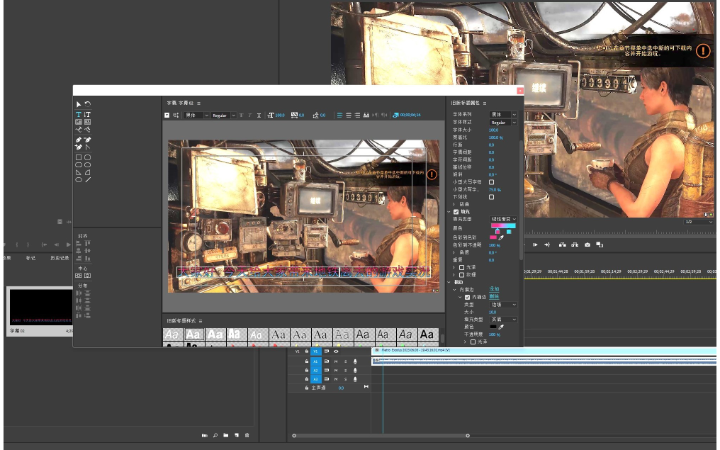Image resolution: width=720 pixels, height=450 pixels.
Task: Select the Path Type tool
Action: 79,129
